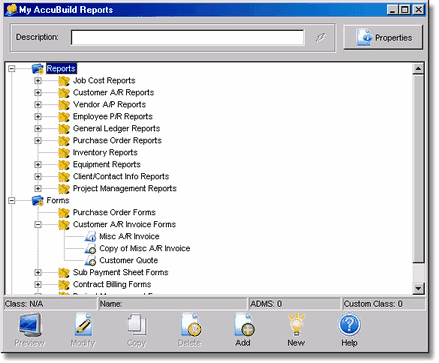This screenshot has width=439, height=363.
Task: Click the Class: N/A status field
Action: pos(50,304)
